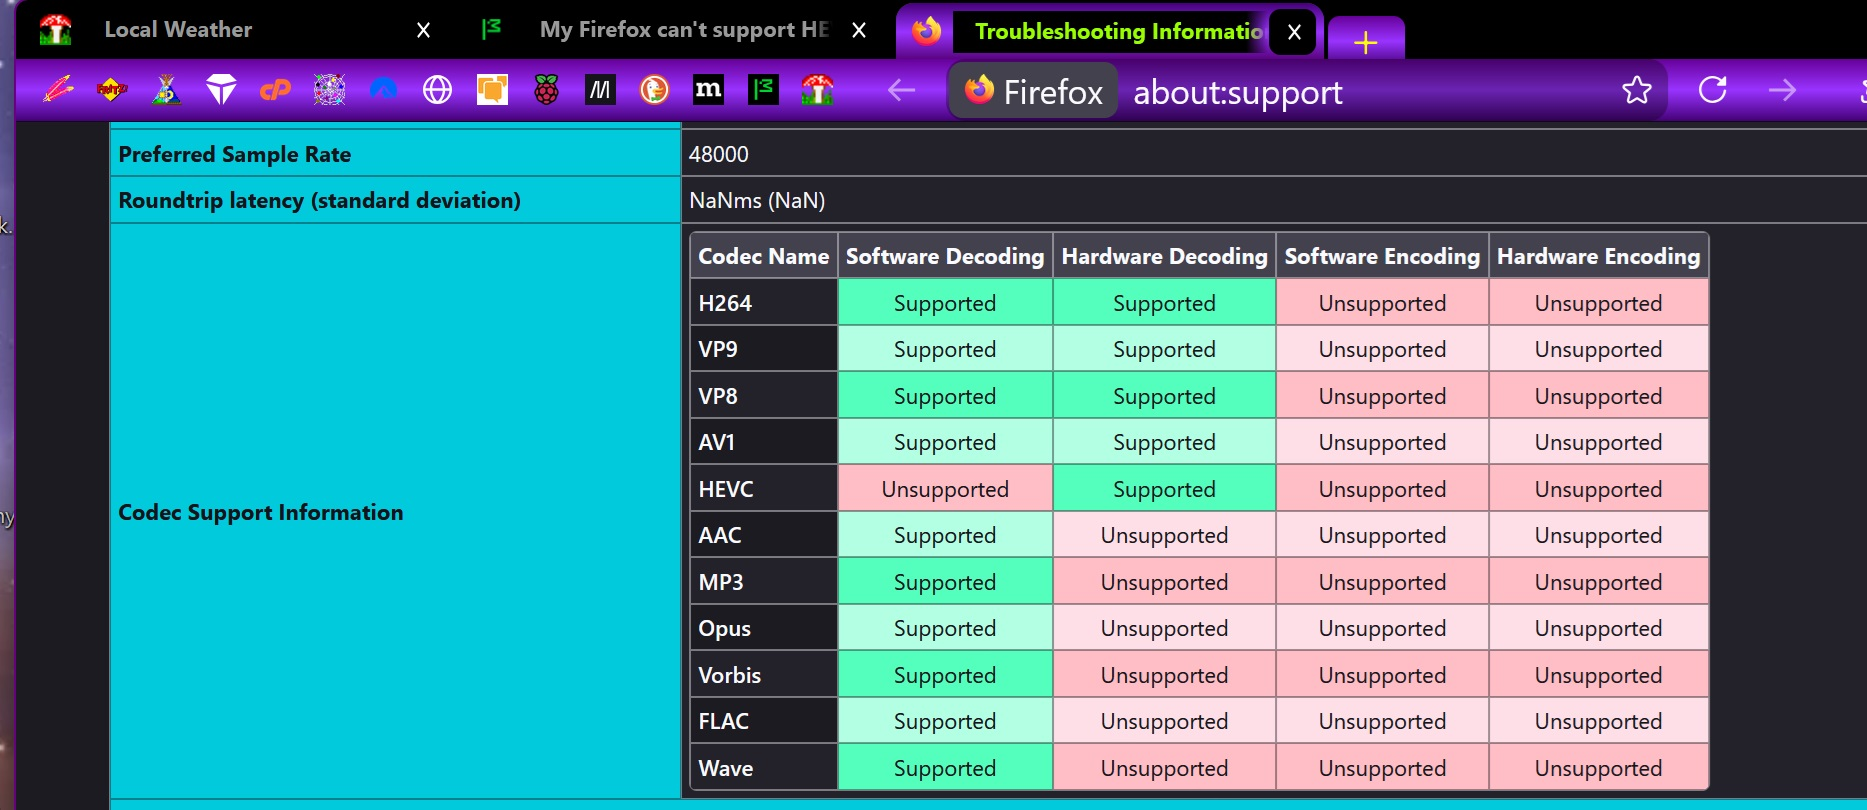Click the cPanel orange bookmark icon

tap(275, 90)
